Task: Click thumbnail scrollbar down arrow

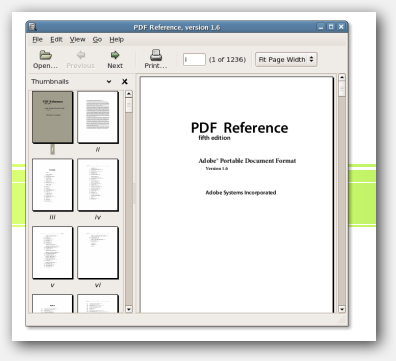Action: (129, 309)
